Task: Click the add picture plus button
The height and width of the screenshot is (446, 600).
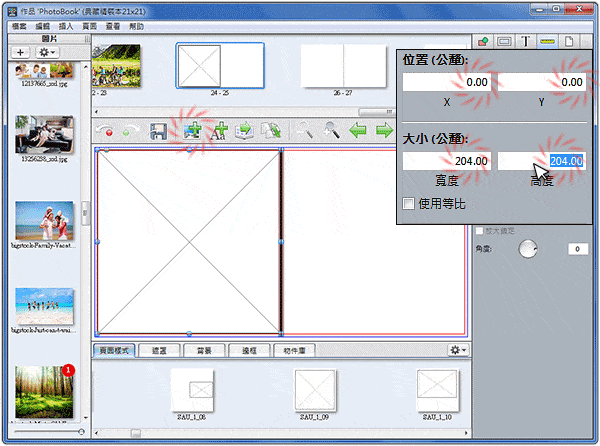Action: (x=20, y=51)
